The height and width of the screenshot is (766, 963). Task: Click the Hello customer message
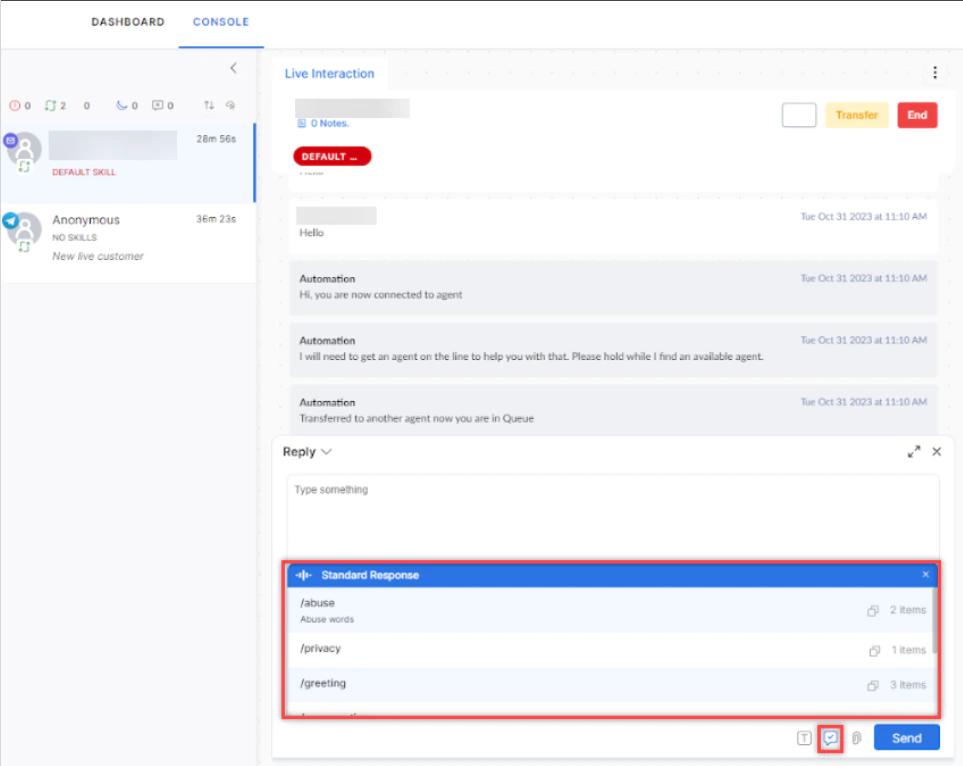coord(614,225)
